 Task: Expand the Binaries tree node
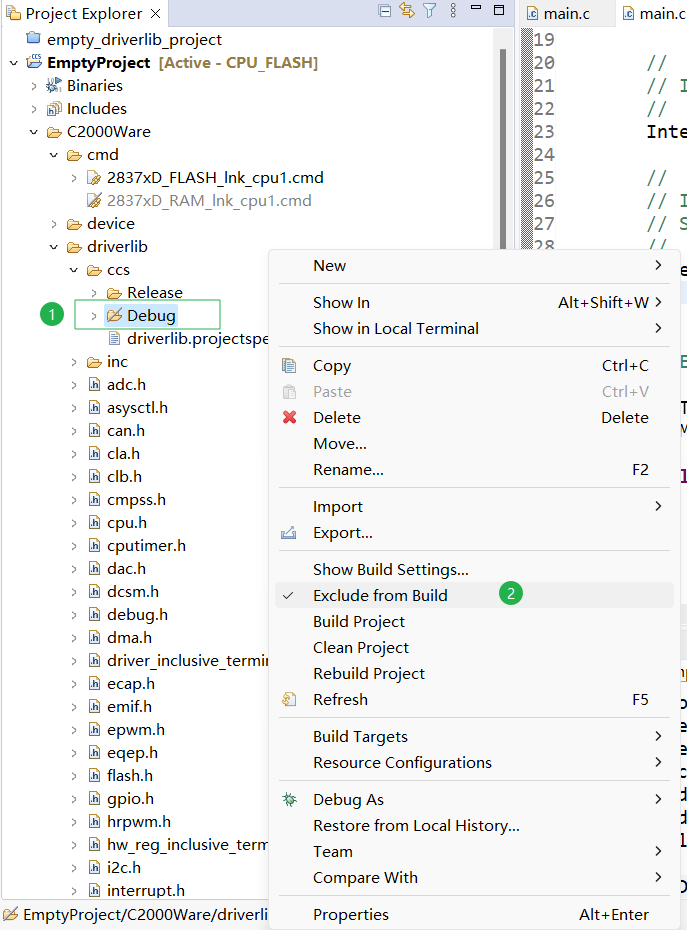click(x=34, y=86)
